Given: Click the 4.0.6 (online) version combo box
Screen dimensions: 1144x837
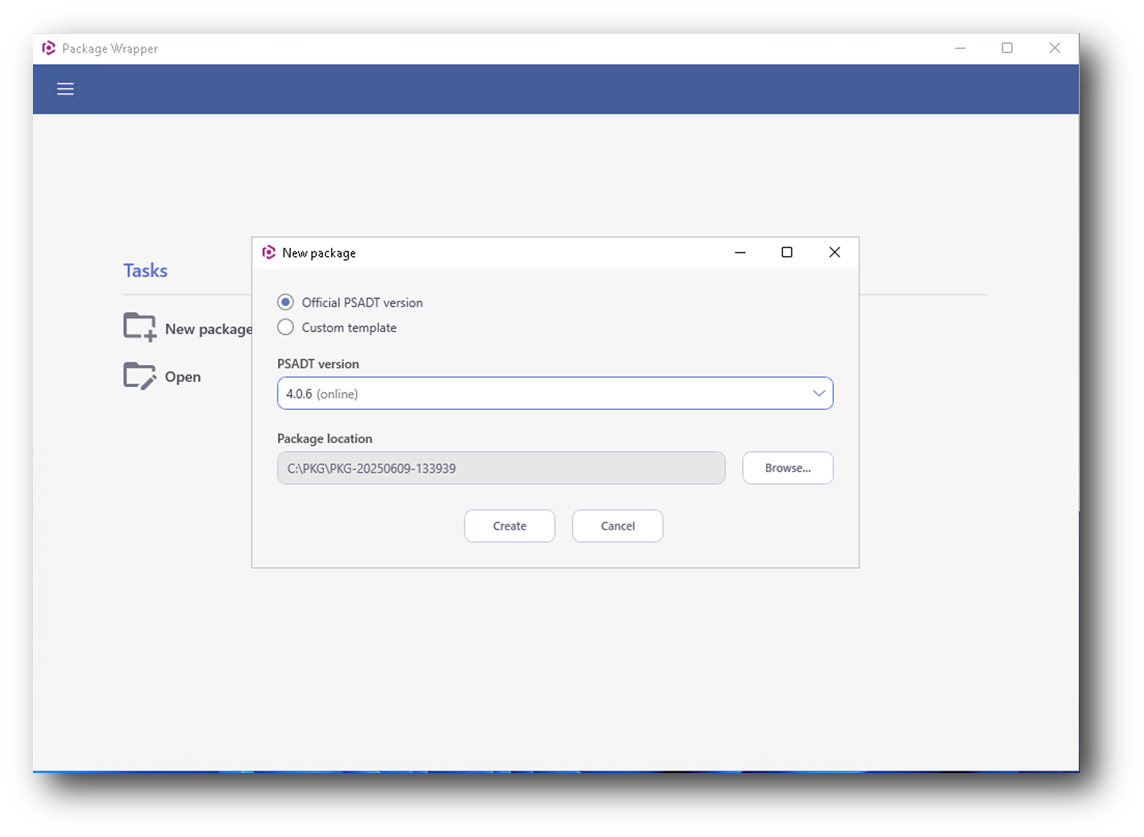Looking at the screenshot, I should pos(555,393).
